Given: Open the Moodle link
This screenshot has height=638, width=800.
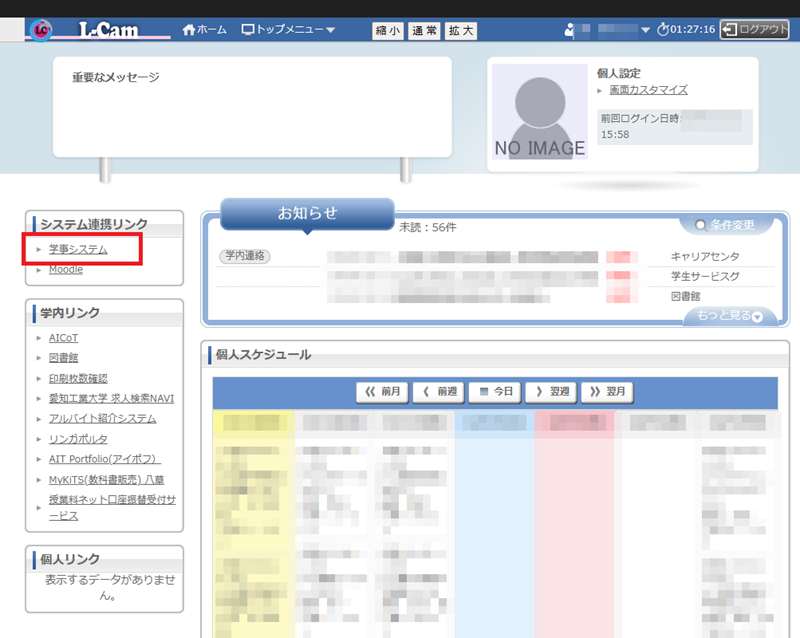Looking at the screenshot, I should coord(66,270).
